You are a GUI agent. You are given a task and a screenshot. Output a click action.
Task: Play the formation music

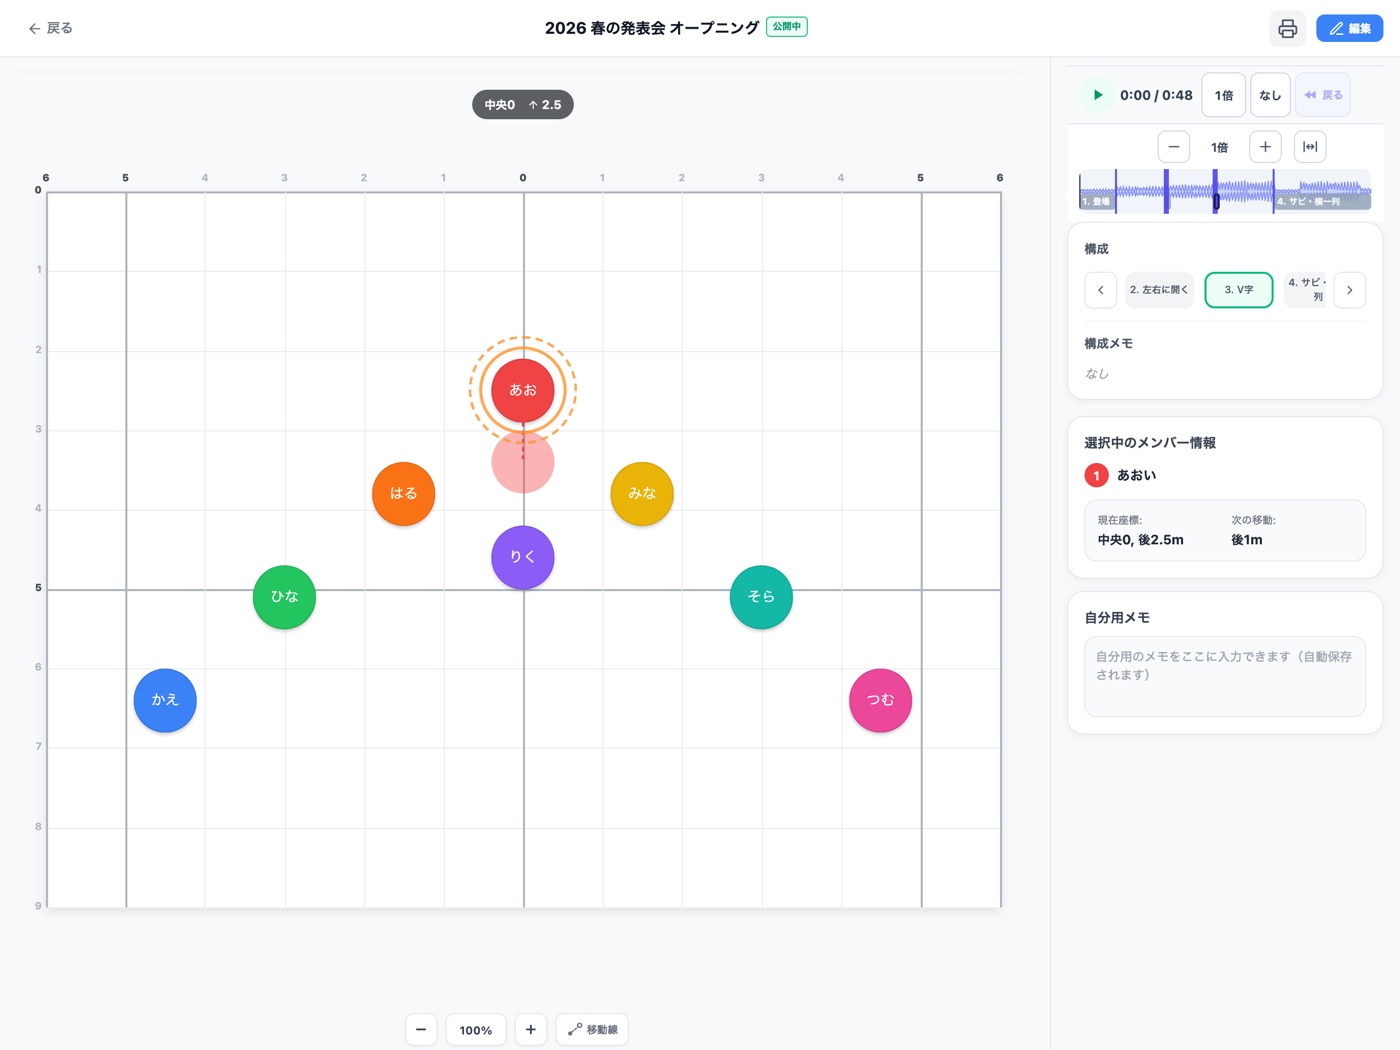coord(1097,95)
